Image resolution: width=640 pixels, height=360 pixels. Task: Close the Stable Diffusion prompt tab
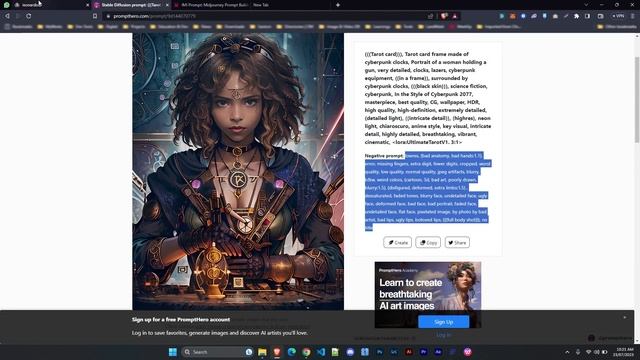click(167, 5)
